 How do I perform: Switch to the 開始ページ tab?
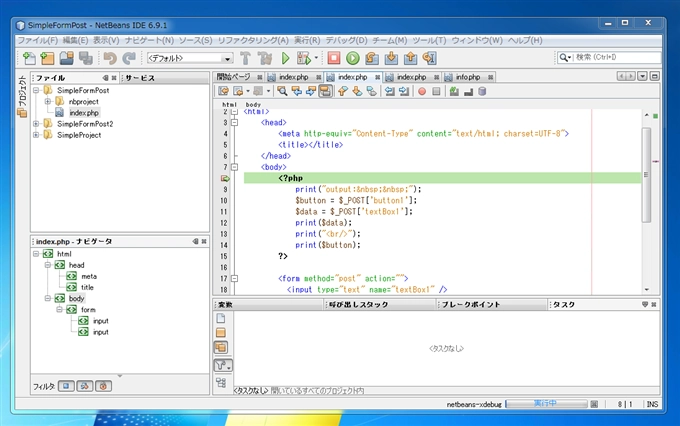click(233, 77)
